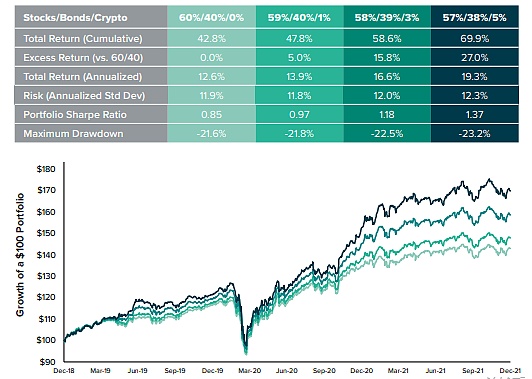This screenshot has height=379, width=532.
Task: Click the 1.37 Sharpe ratio value
Action: click(x=475, y=115)
